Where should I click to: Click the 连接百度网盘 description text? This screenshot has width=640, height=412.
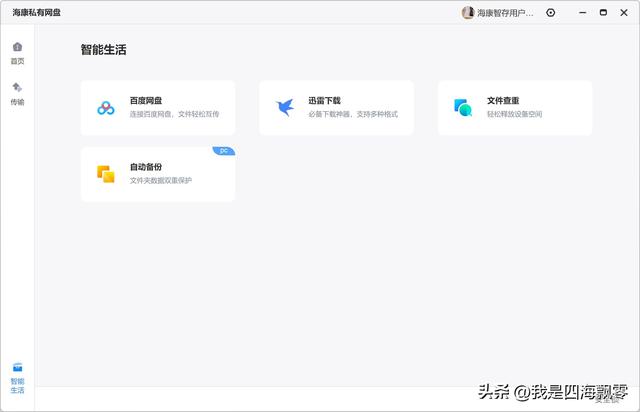[174, 114]
